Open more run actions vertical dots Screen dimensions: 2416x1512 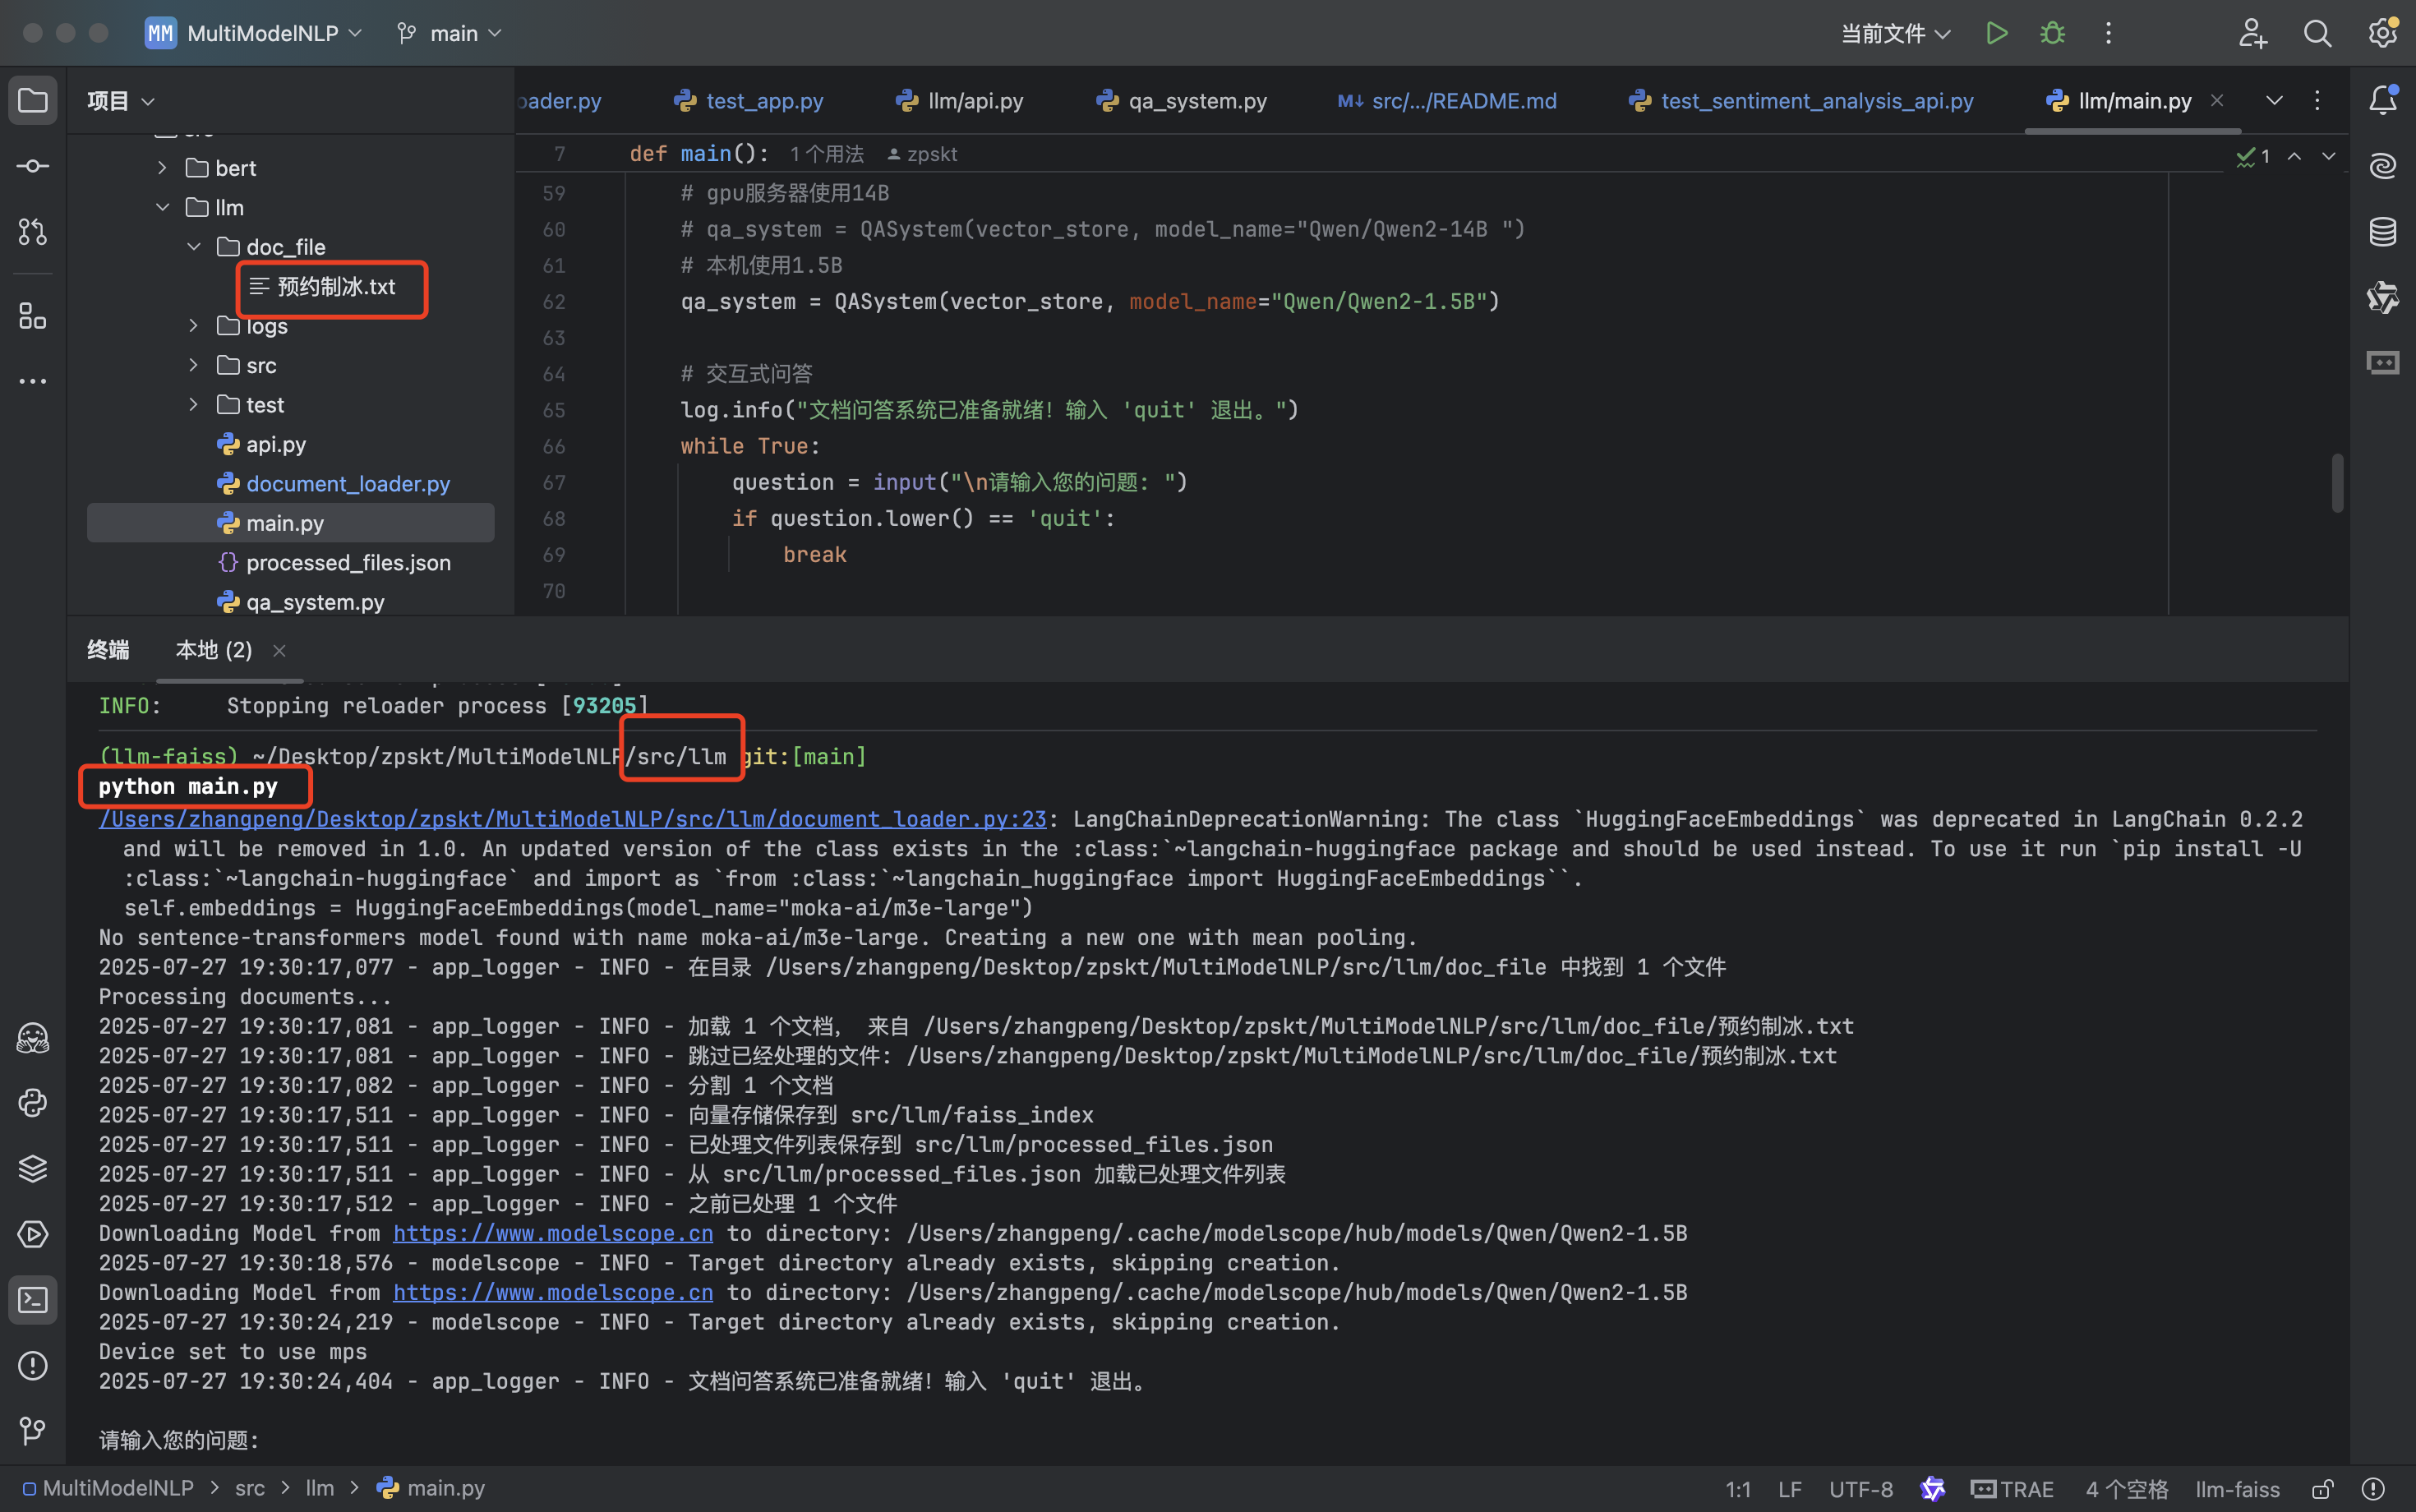pos(2109,33)
